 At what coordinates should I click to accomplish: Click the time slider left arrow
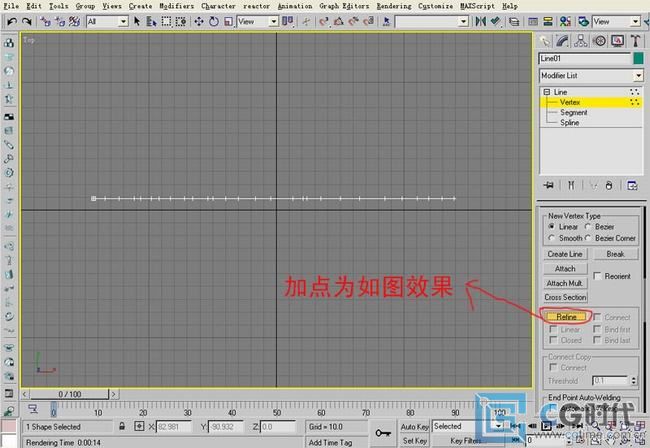25,394
